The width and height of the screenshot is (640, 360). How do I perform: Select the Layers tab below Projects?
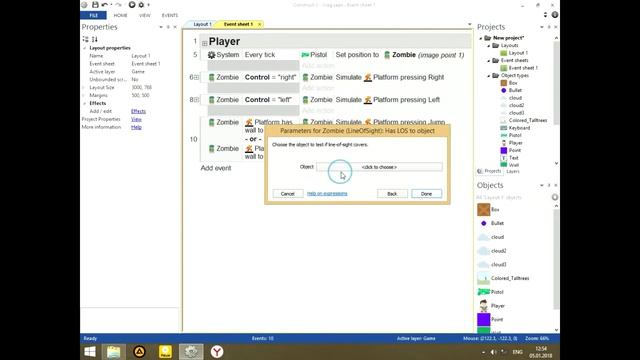click(513, 171)
